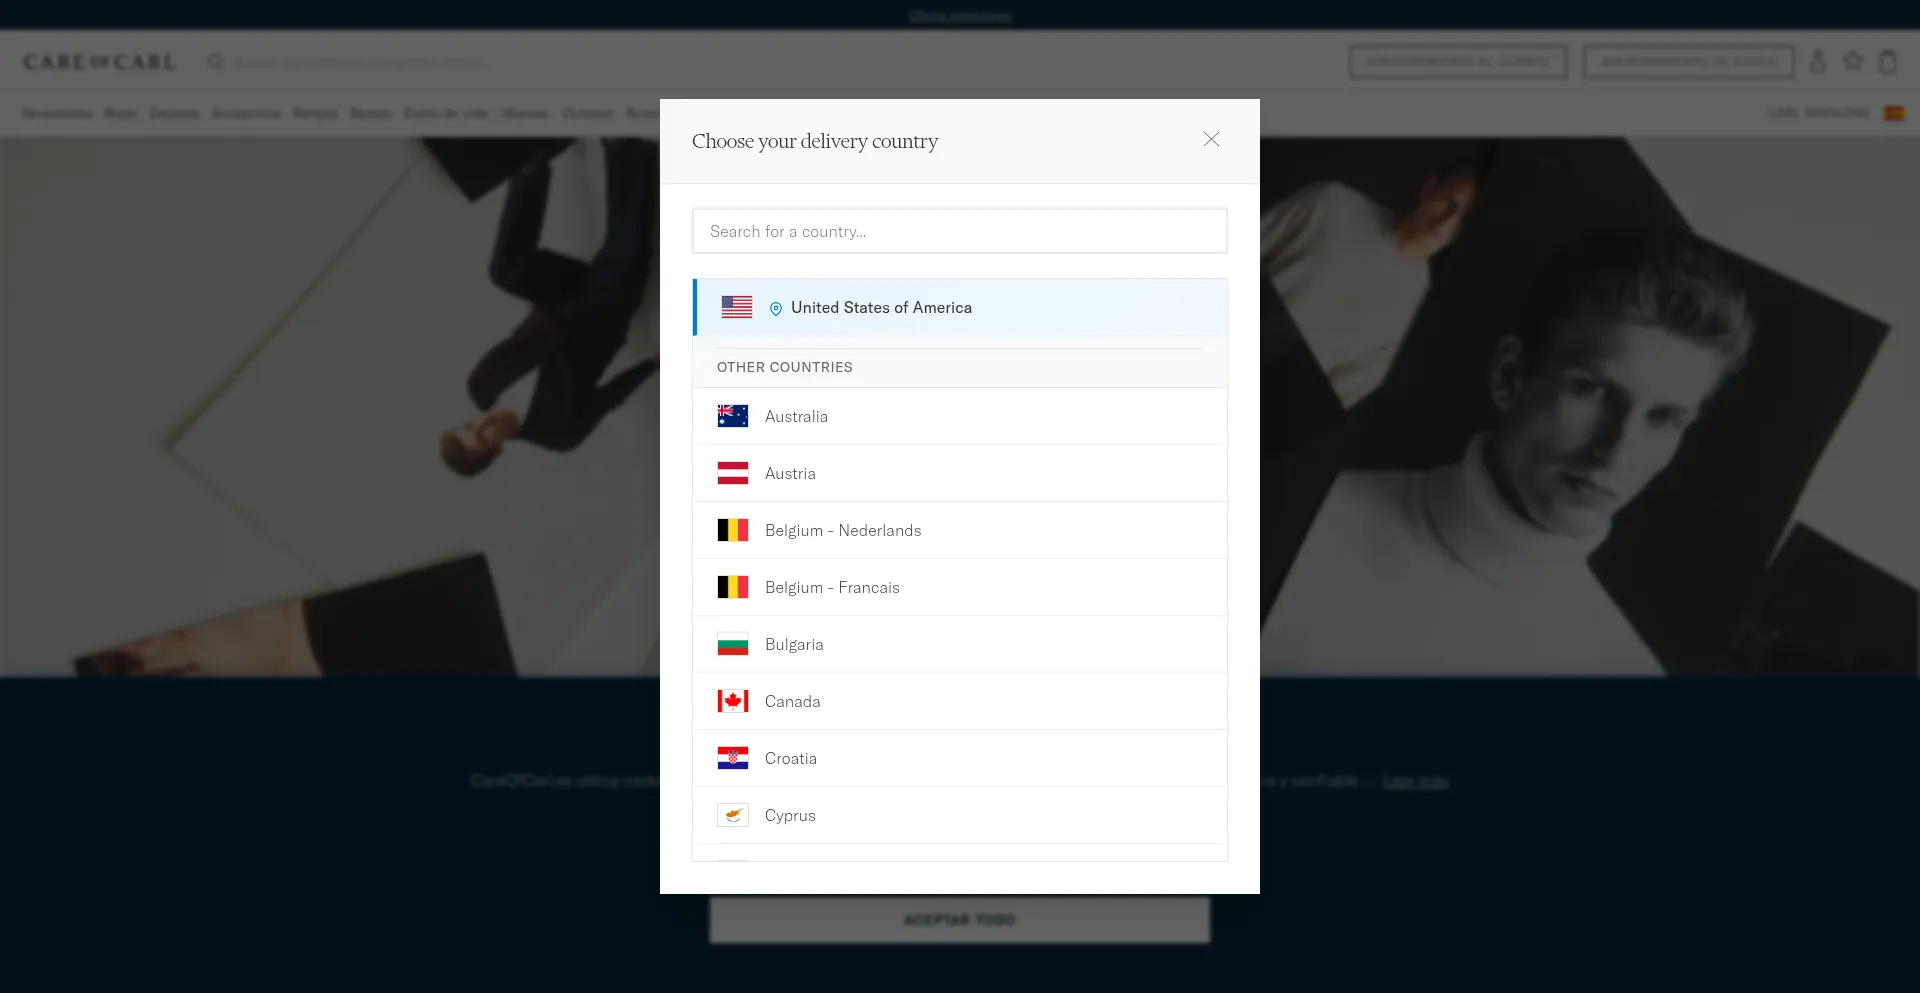Open the 'Marcas' nav menu item
The image size is (1920, 993).
coord(525,113)
